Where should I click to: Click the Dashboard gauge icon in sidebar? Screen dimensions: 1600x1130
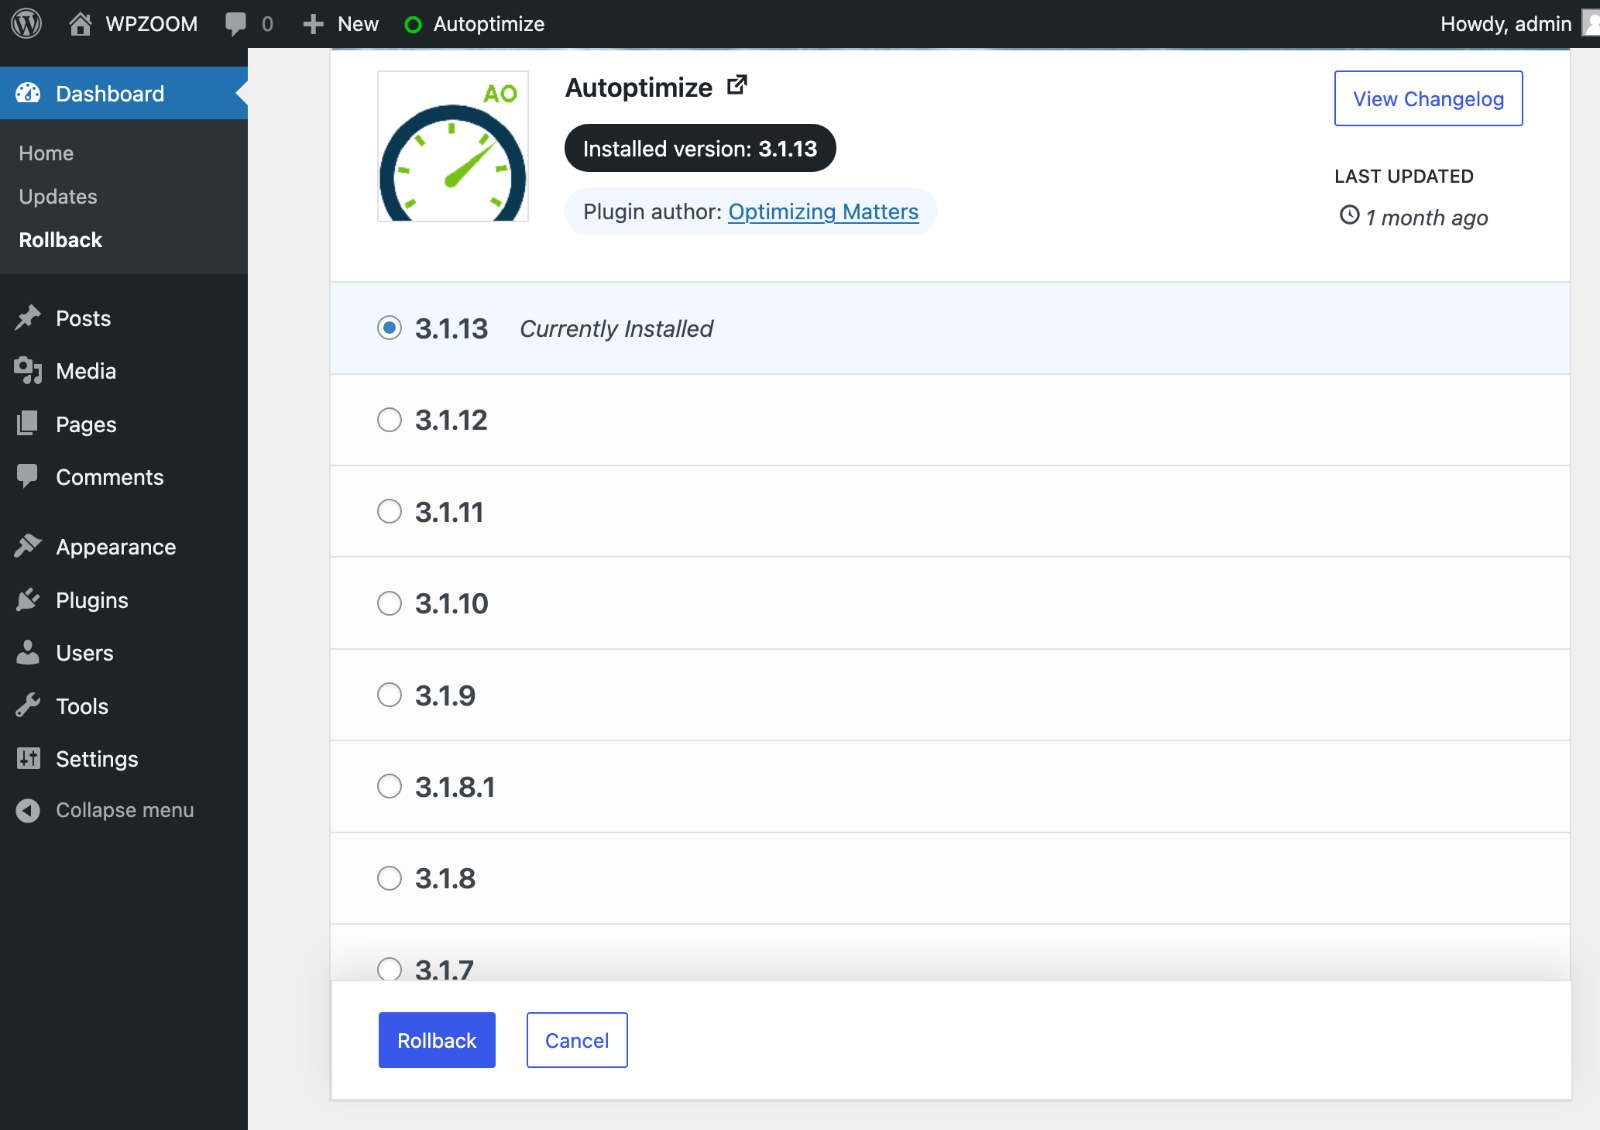pos(28,93)
